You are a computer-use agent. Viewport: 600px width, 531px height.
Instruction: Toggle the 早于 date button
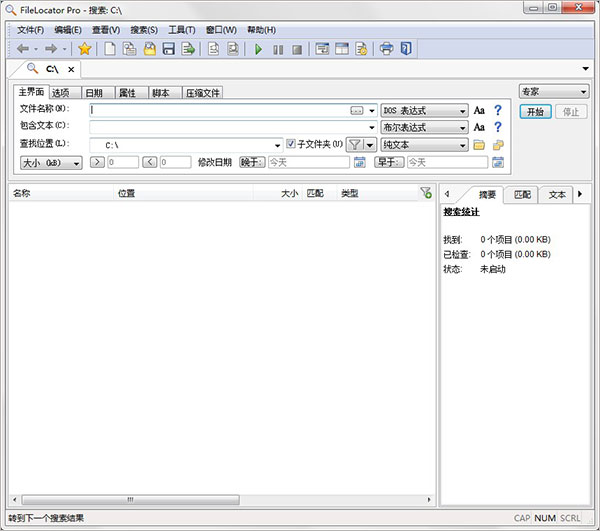coord(389,162)
